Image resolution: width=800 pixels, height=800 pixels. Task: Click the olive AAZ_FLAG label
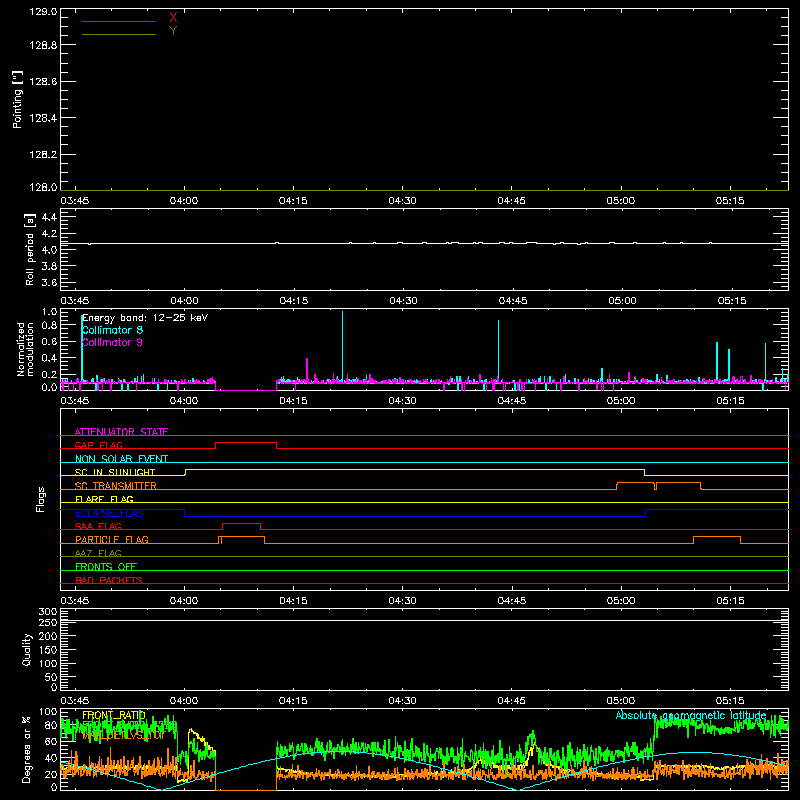pos(98,553)
